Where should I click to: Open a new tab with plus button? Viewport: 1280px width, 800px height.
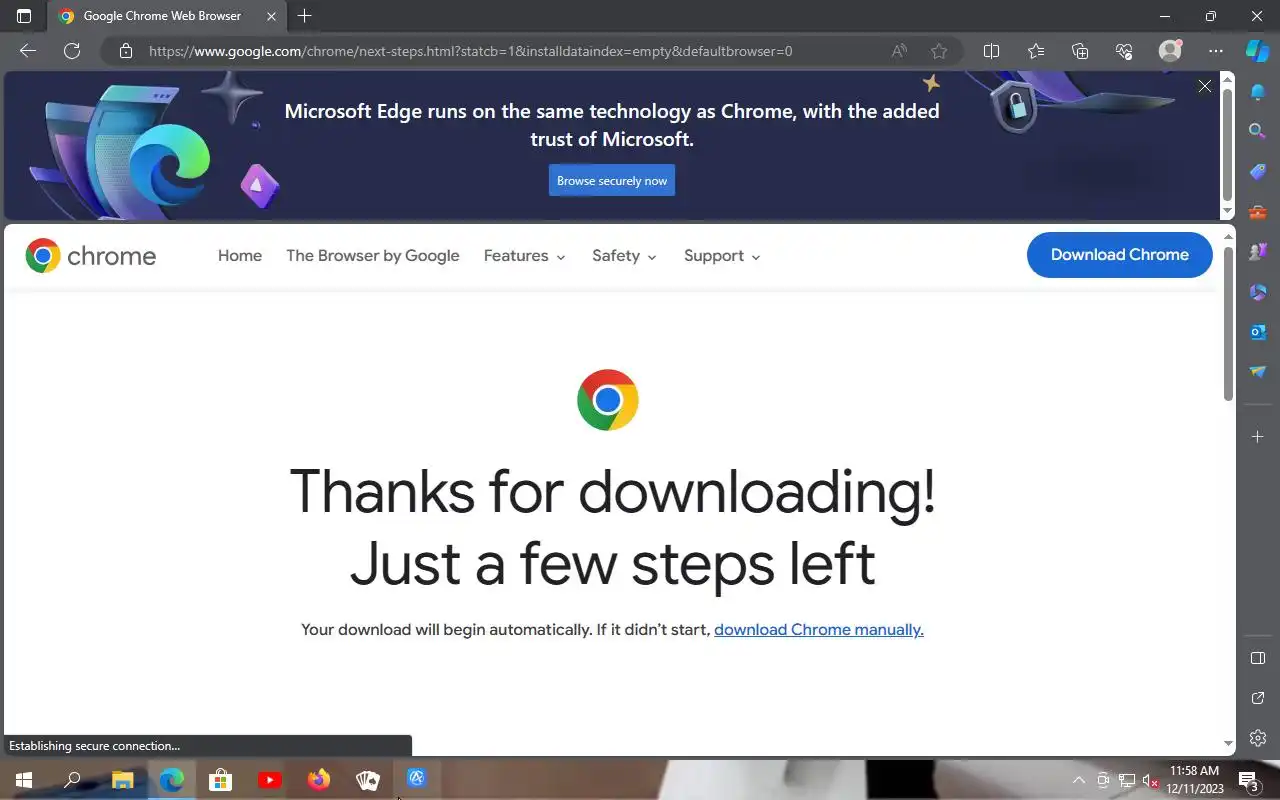click(x=305, y=16)
